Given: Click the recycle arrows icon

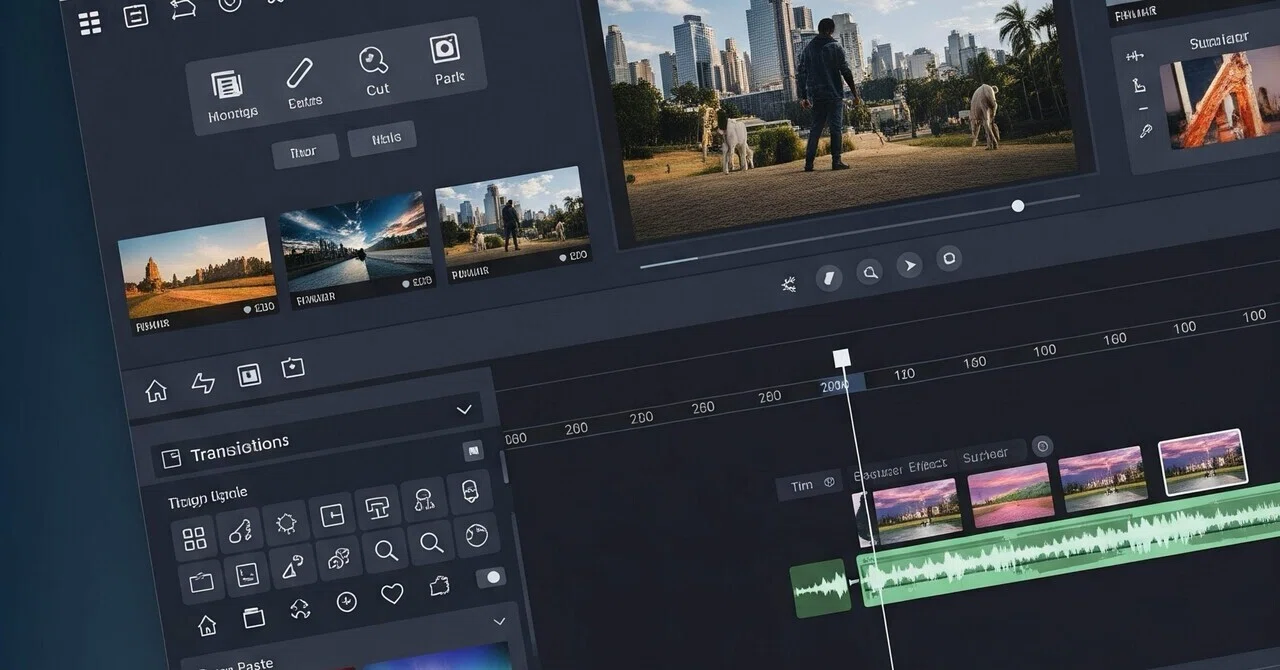Looking at the screenshot, I should (x=300, y=609).
